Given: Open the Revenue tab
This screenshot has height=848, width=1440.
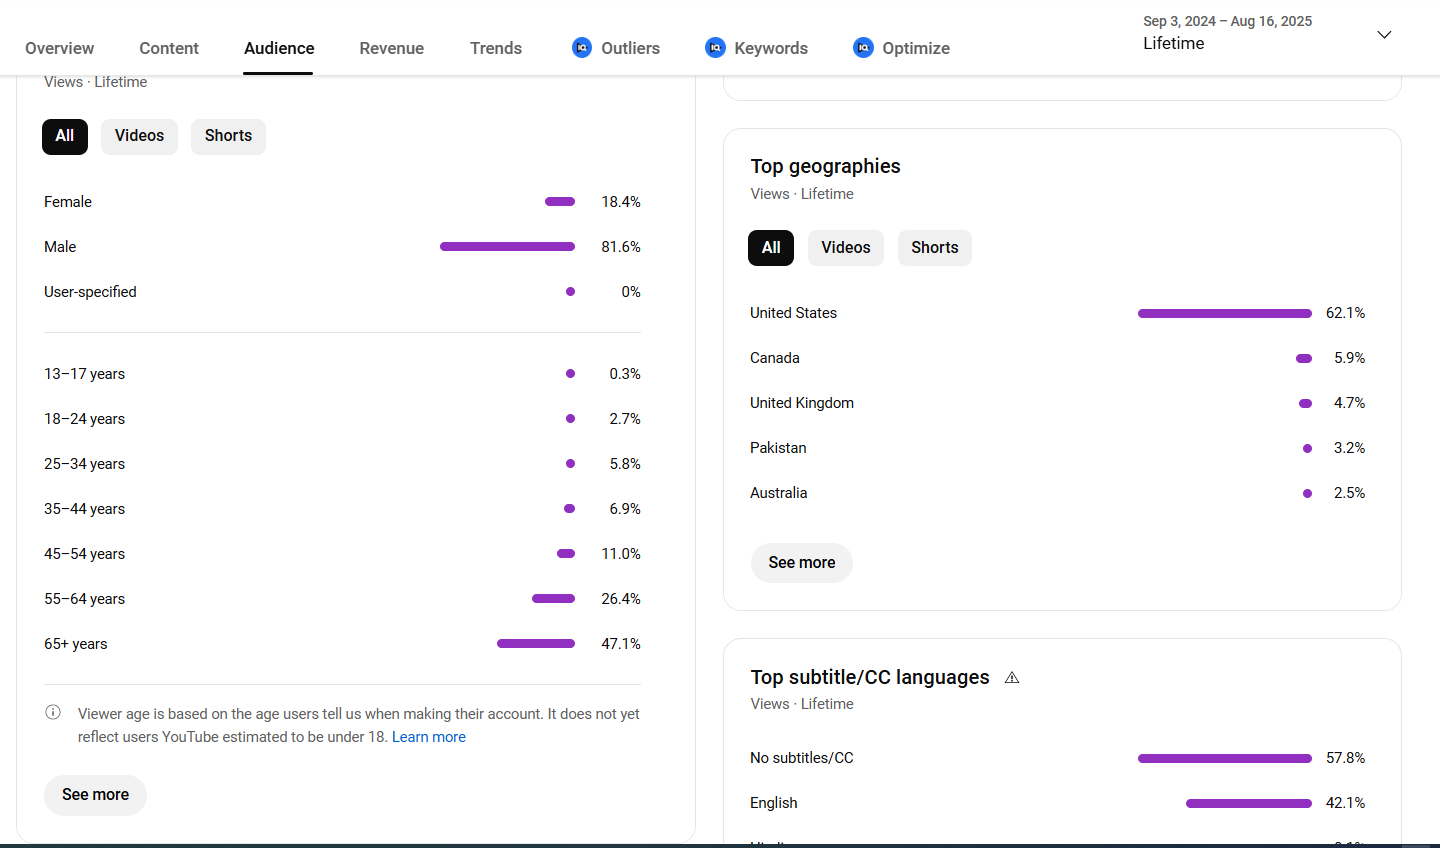Looking at the screenshot, I should 391,48.
